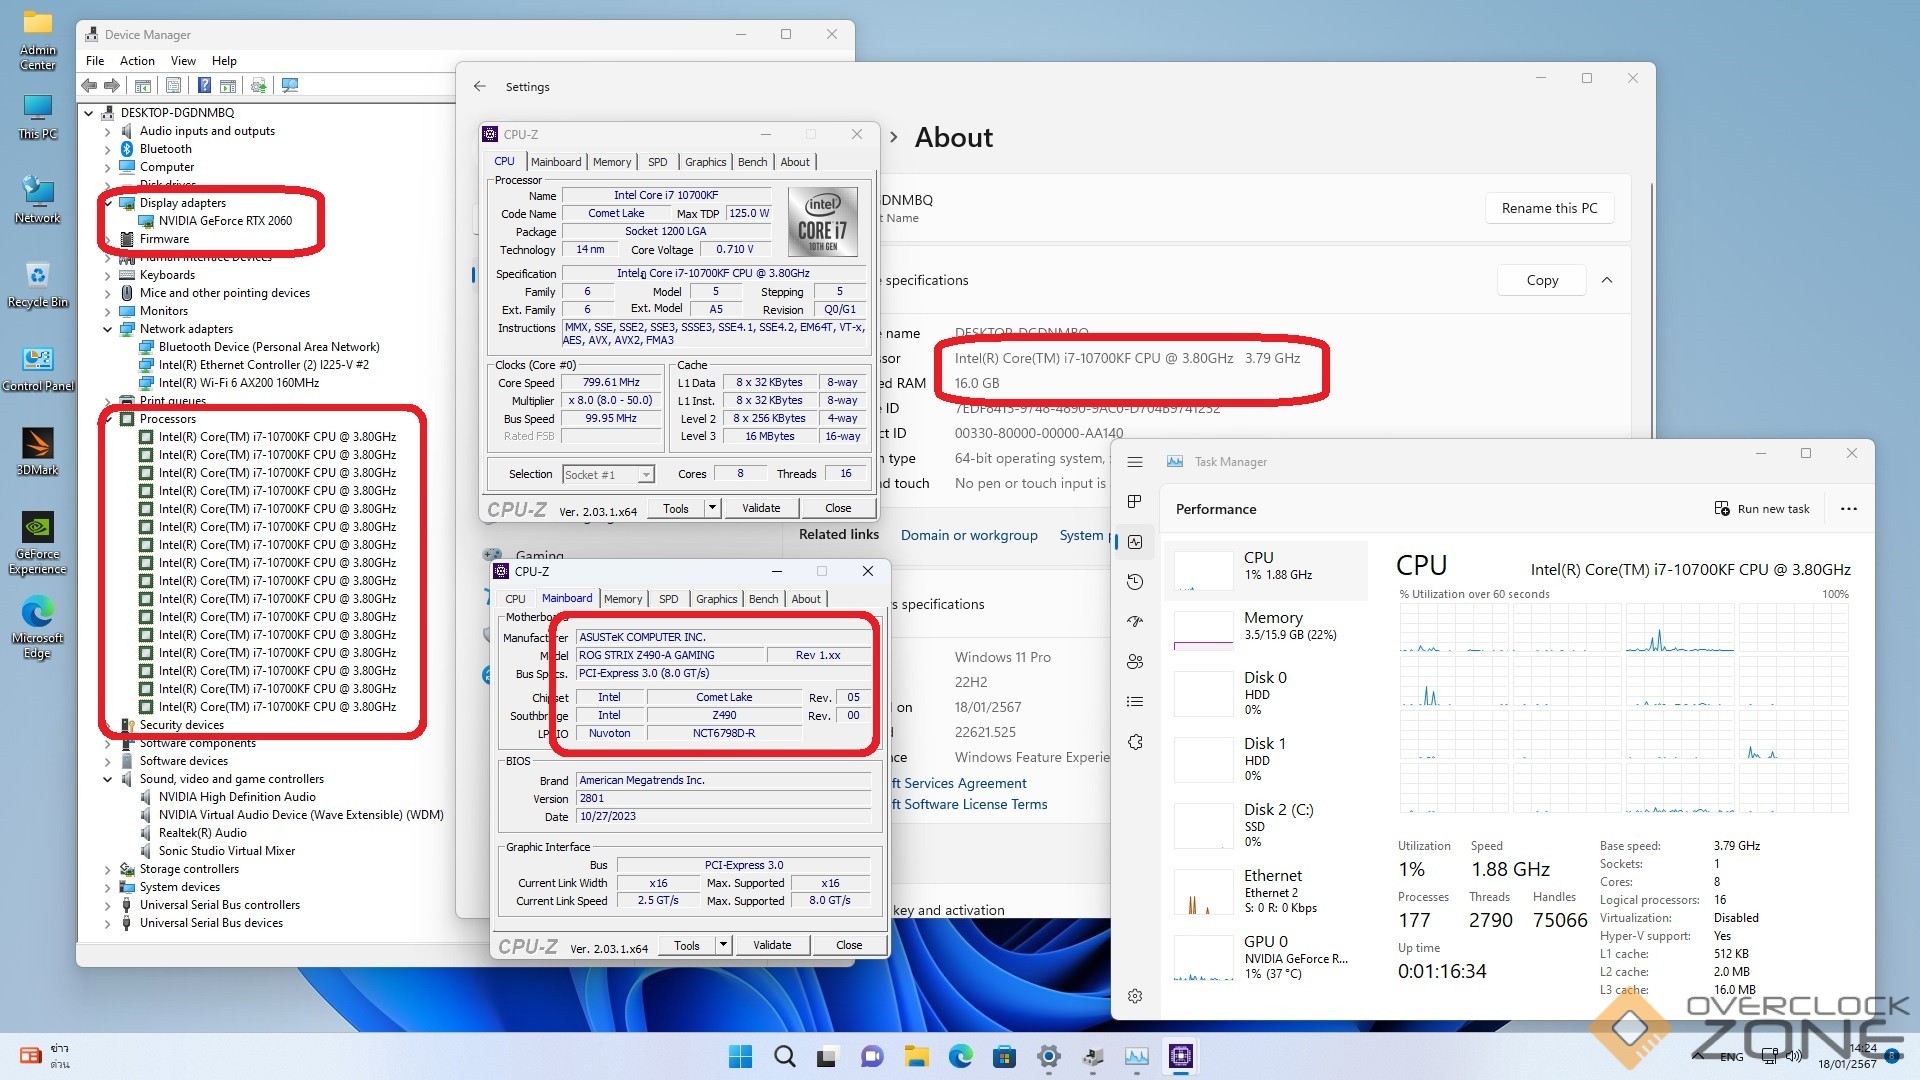Open Domain or workgroup link
This screenshot has height=1080, width=1920.
[x=969, y=535]
